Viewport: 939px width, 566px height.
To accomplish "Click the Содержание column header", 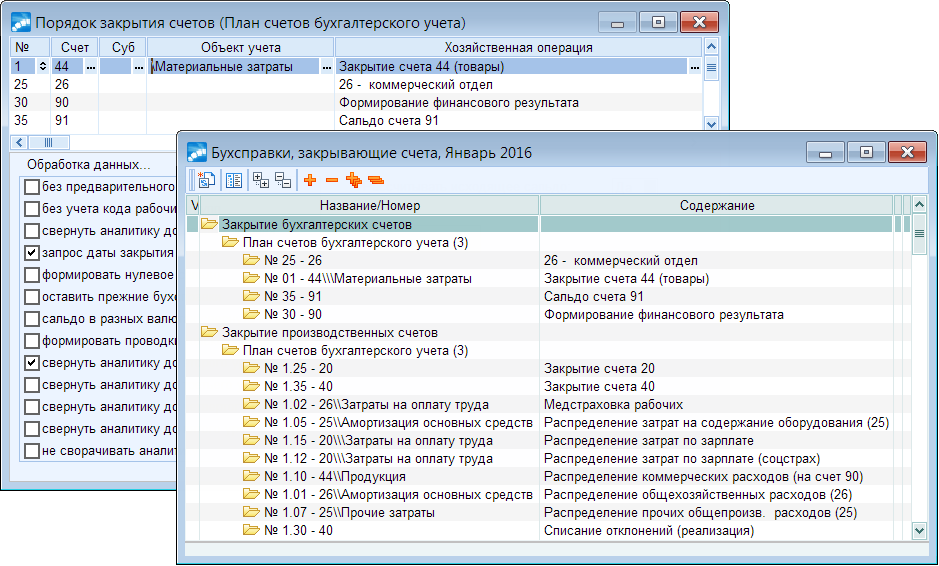I will tap(717, 205).
